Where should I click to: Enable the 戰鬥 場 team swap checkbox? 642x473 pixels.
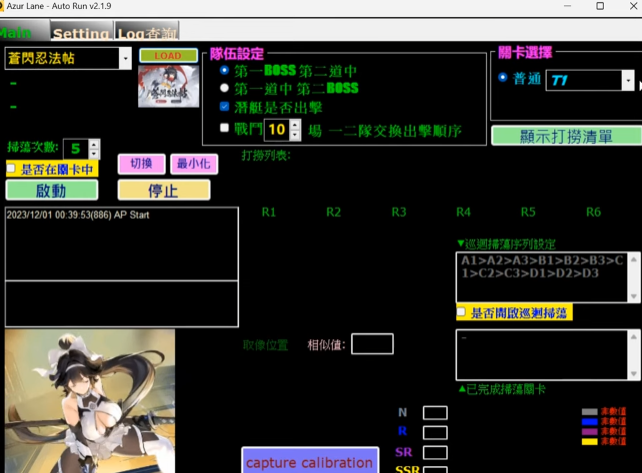pos(224,128)
